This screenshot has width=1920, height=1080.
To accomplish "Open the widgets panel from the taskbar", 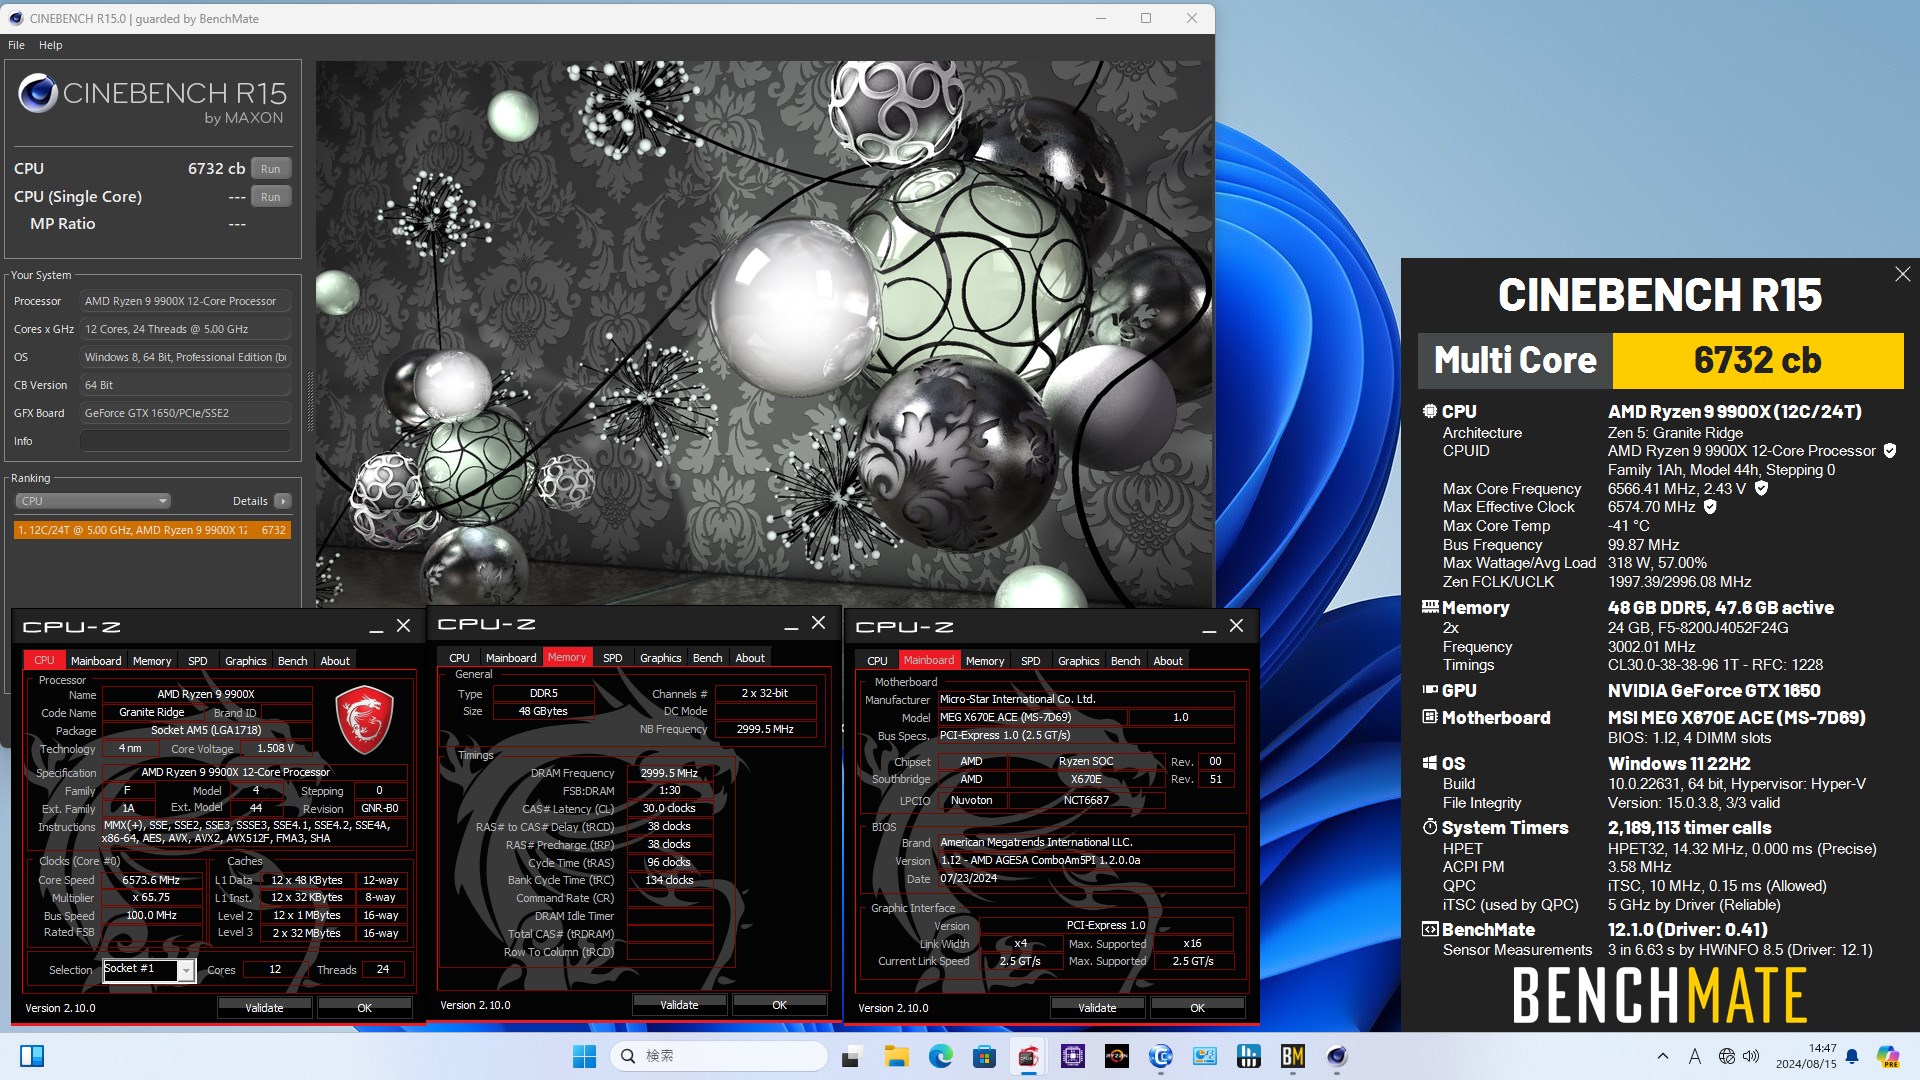I will tap(32, 1056).
